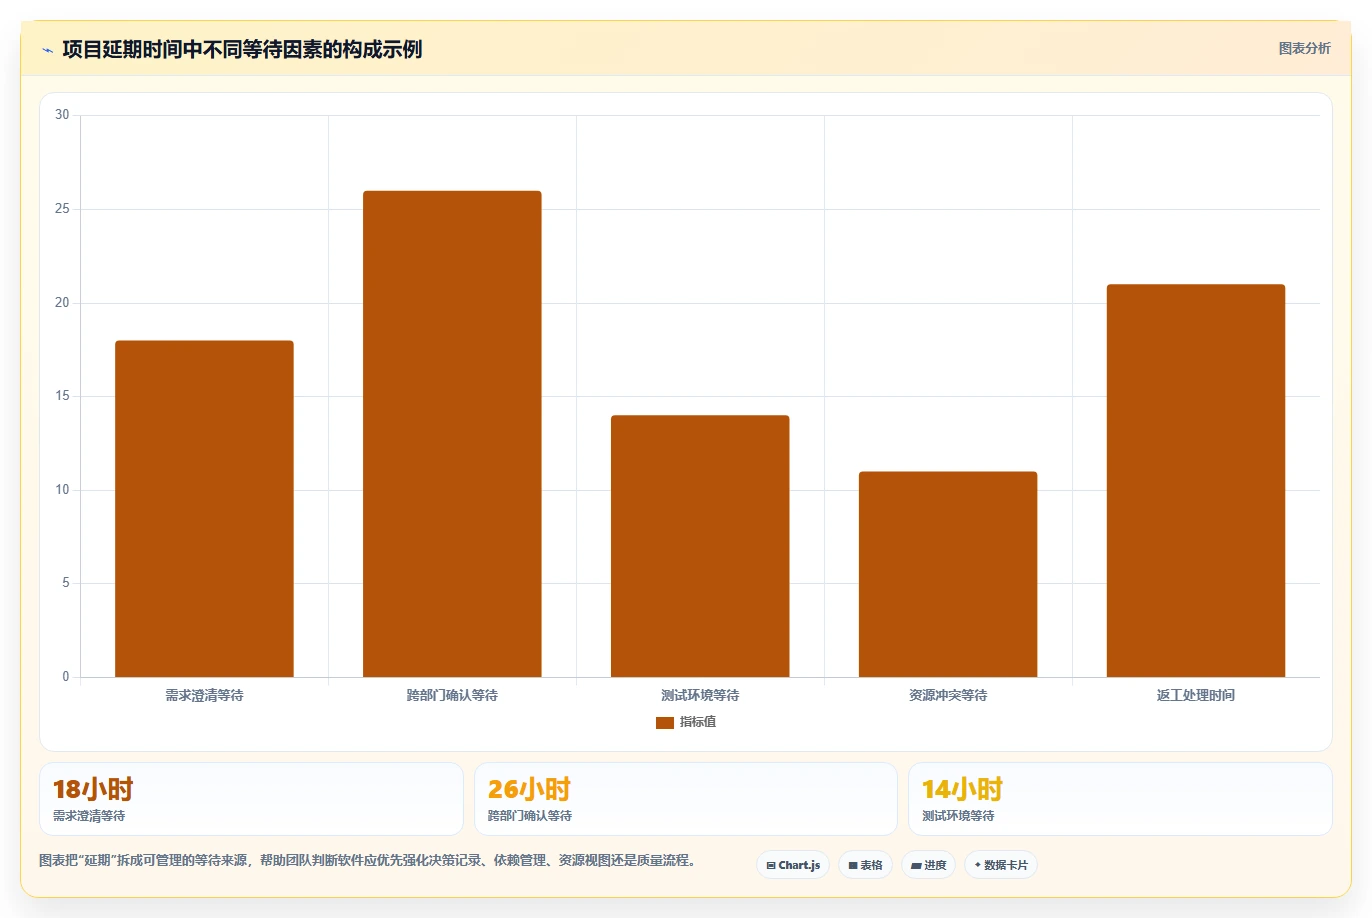The width and height of the screenshot is (1372, 918).
Task: Click the 需求澄清等待 bar in the chart
Action: [204, 509]
